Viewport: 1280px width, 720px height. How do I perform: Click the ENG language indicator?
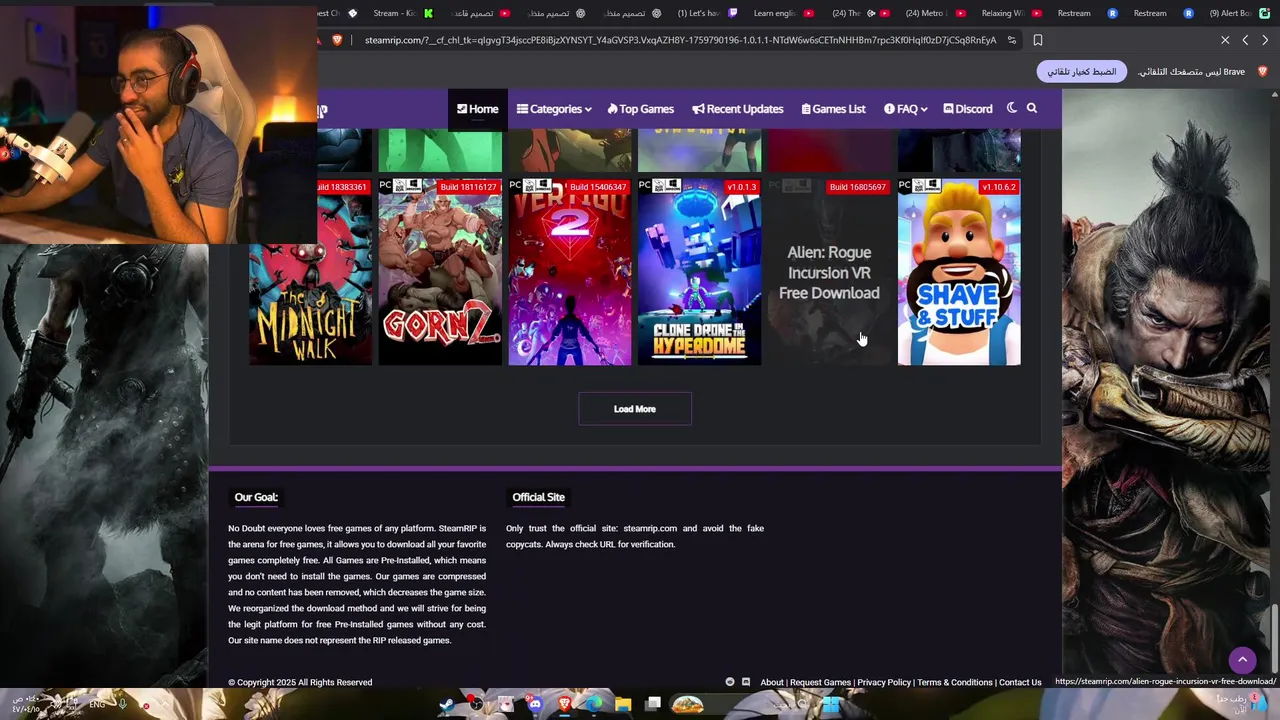click(97, 704)
